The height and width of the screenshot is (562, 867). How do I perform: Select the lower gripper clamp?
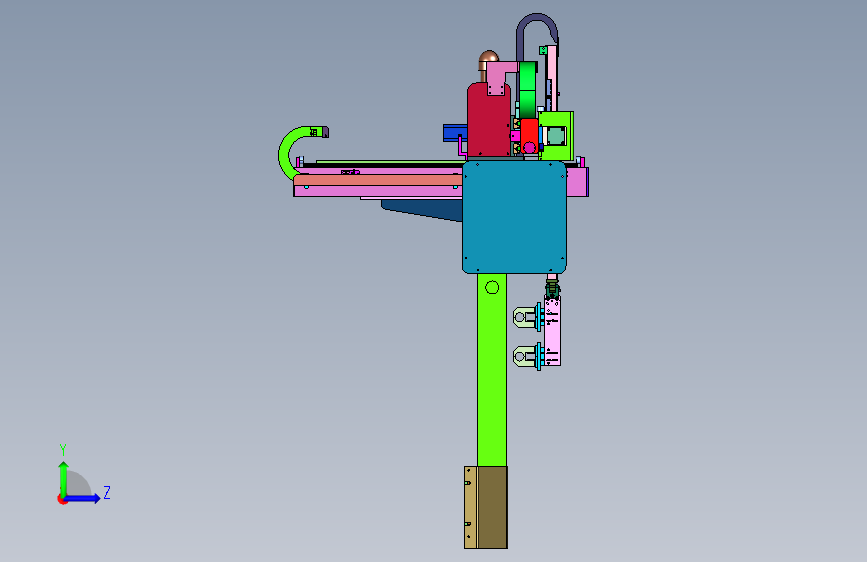(526, 356)
